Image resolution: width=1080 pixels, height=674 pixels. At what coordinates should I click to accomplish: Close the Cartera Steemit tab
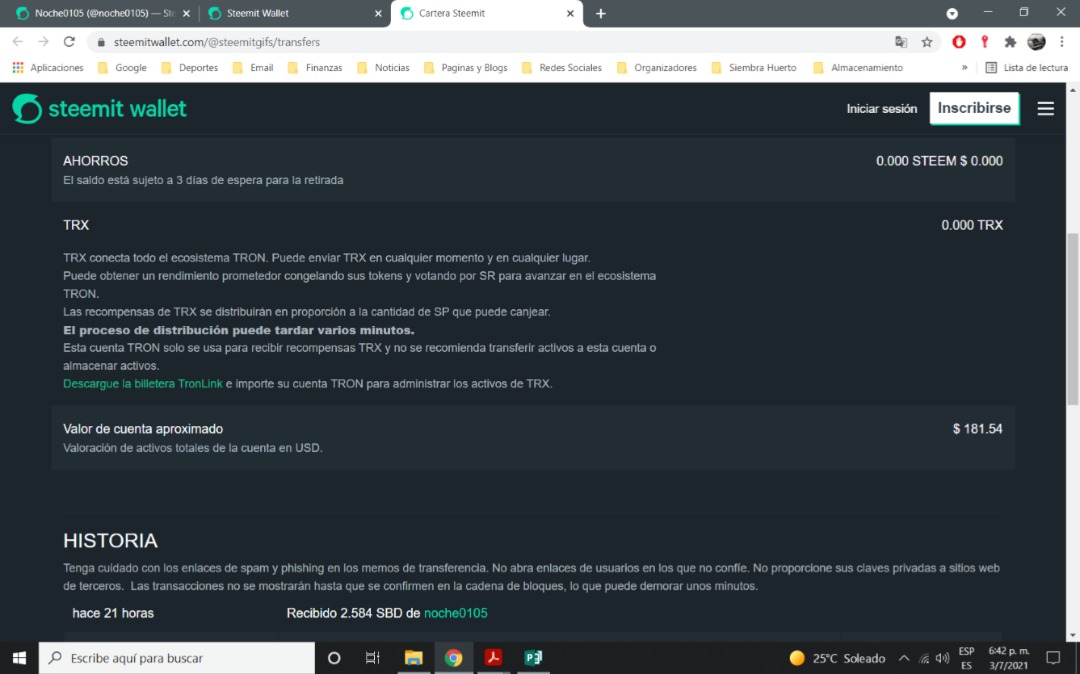pos(570,13)
